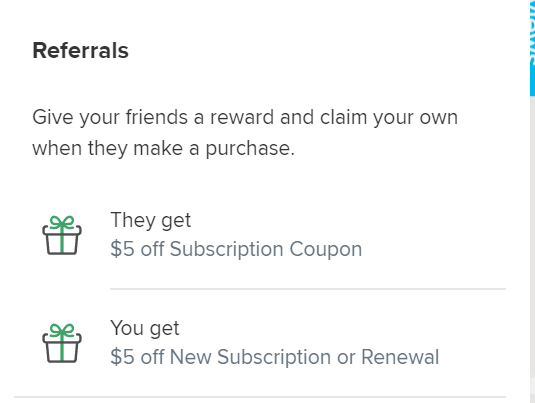Click the $5 amount in the You get reward
Image resolution: width=535 pixels, height=403 pixels.
point(122,357)
